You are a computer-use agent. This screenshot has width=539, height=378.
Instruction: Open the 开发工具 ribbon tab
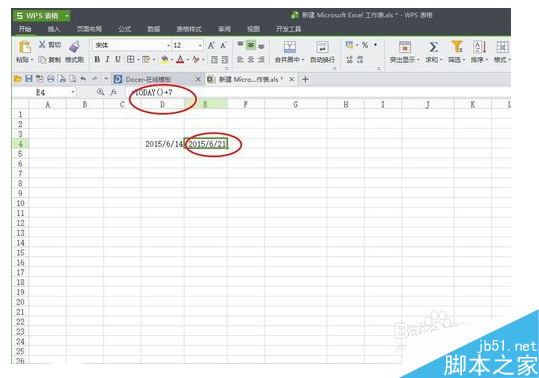pyautogui.click(x=288, y=29)
